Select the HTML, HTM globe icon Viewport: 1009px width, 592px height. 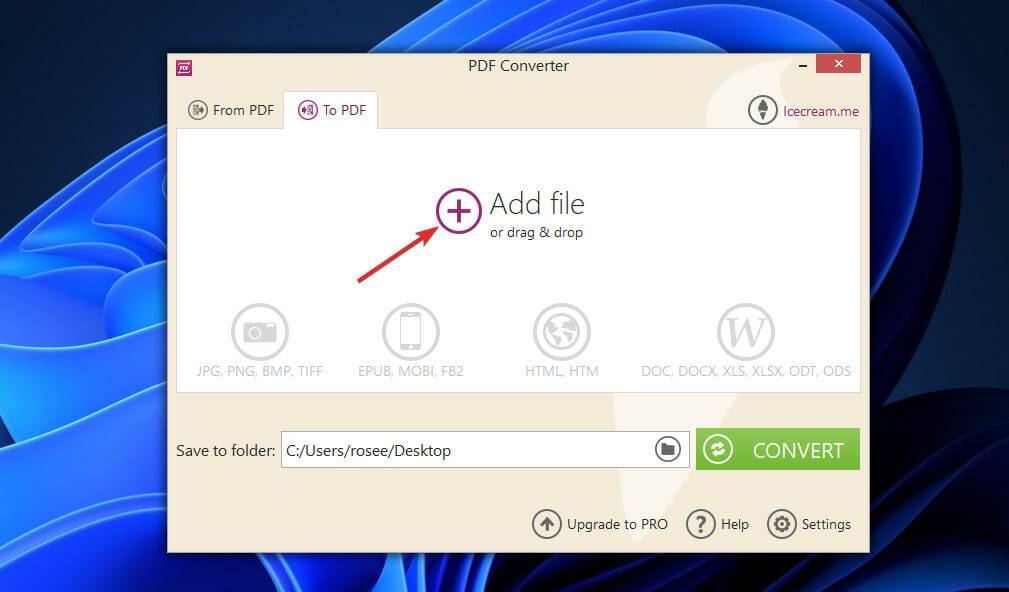[x=561, y=331]
